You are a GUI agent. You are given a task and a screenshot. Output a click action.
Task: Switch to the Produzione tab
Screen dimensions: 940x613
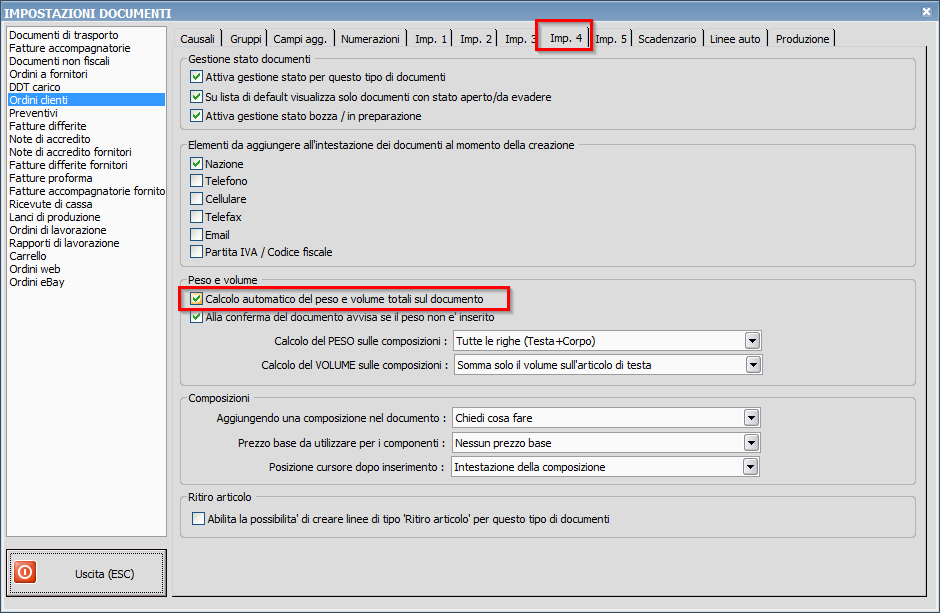(x=802, y=39)
